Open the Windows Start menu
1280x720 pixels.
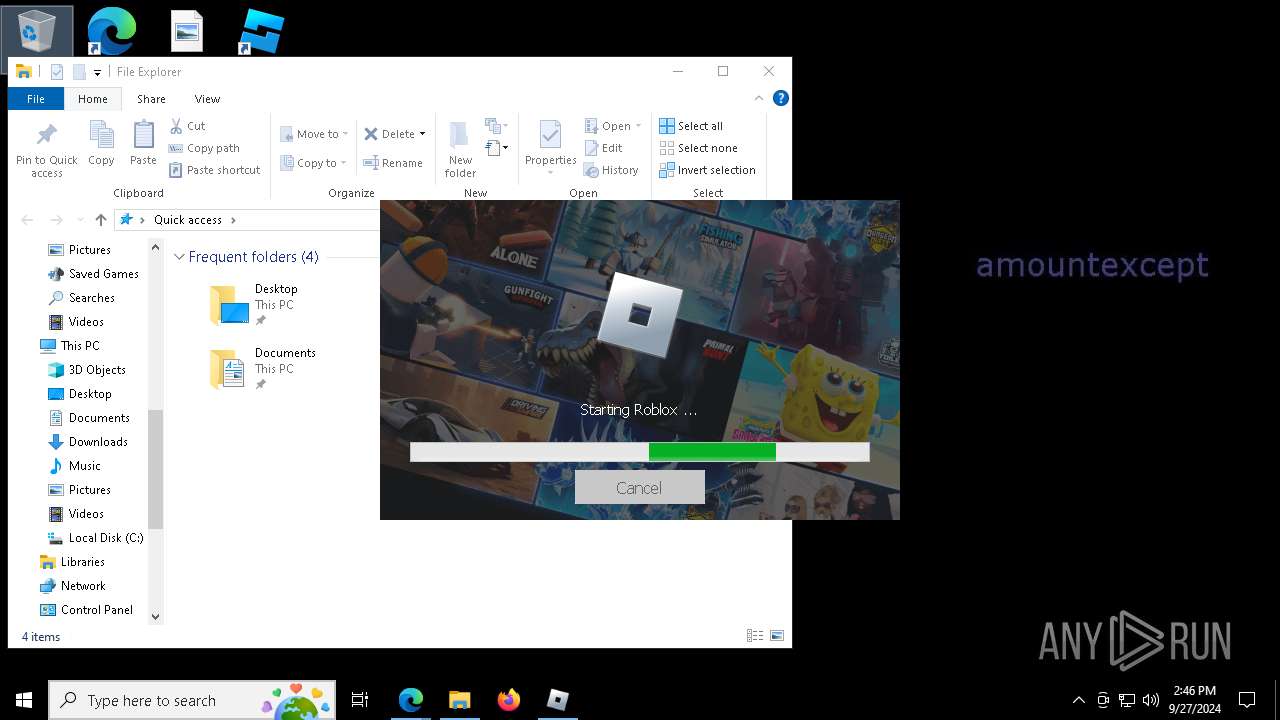(24, 700)
